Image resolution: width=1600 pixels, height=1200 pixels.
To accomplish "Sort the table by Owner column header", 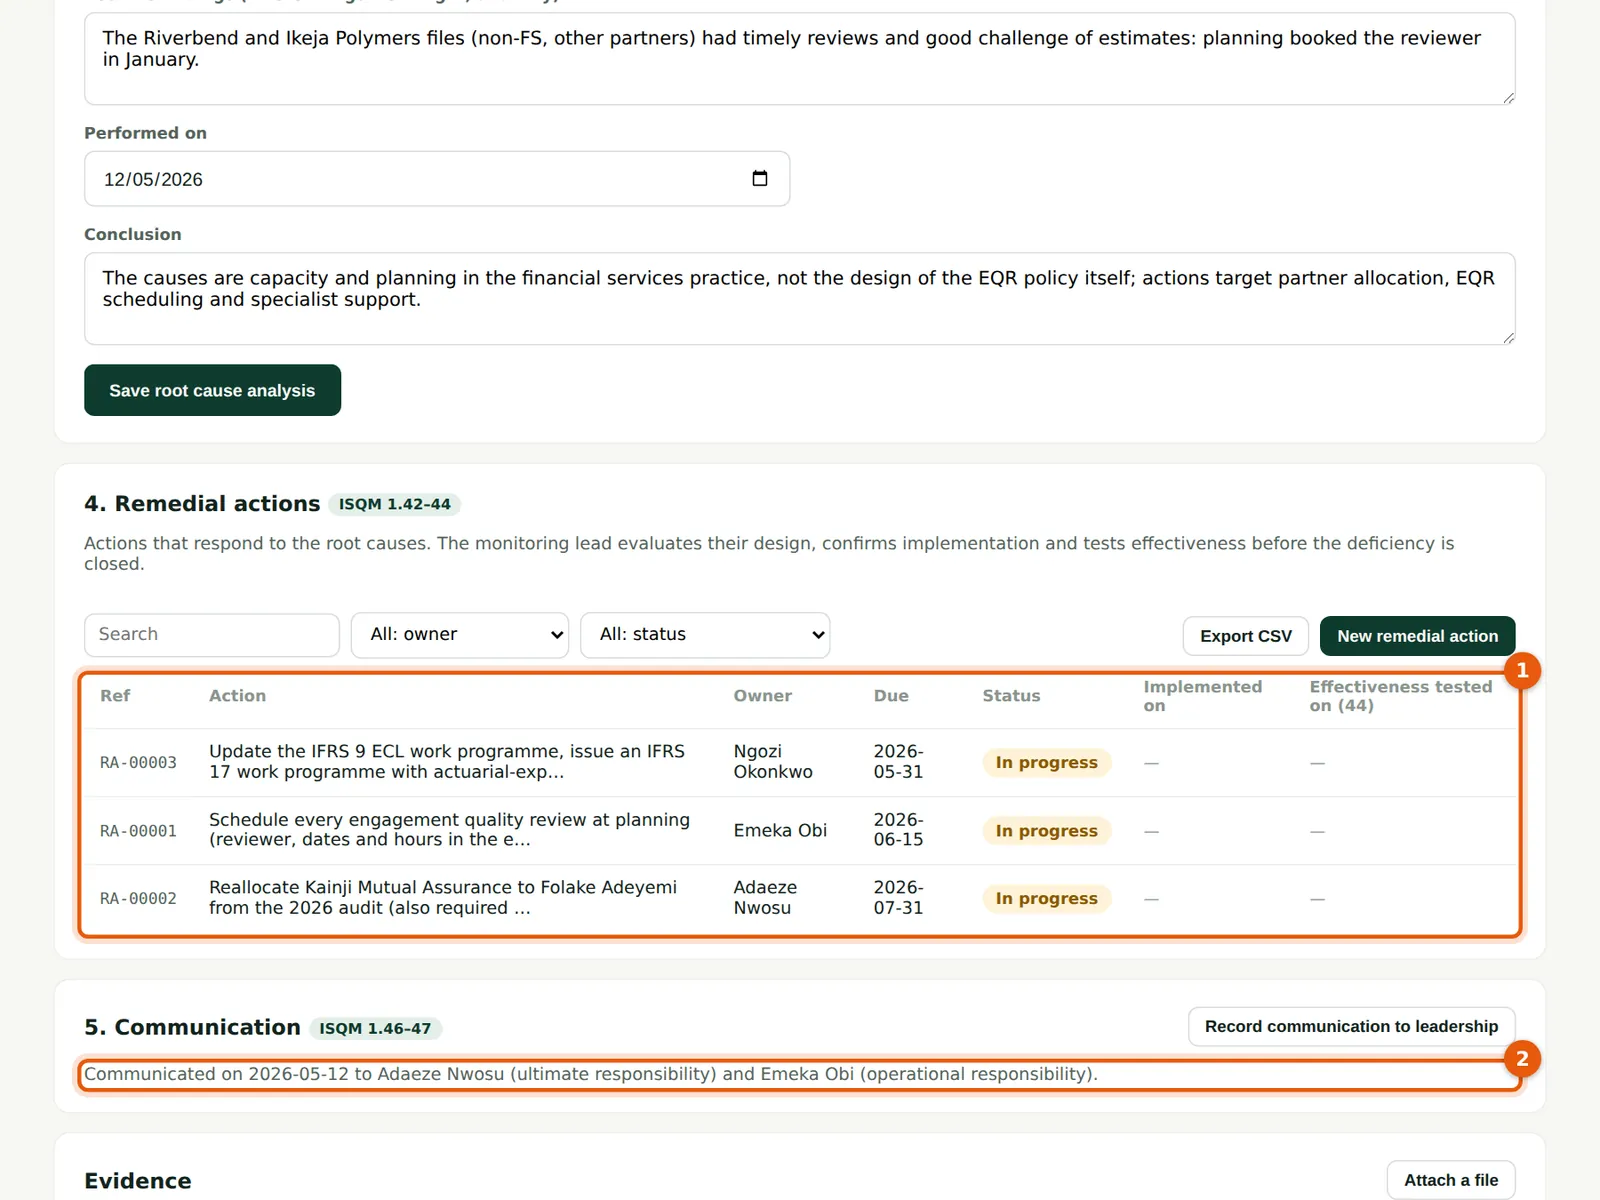I will pyautogui.click(x=763, y=696).
